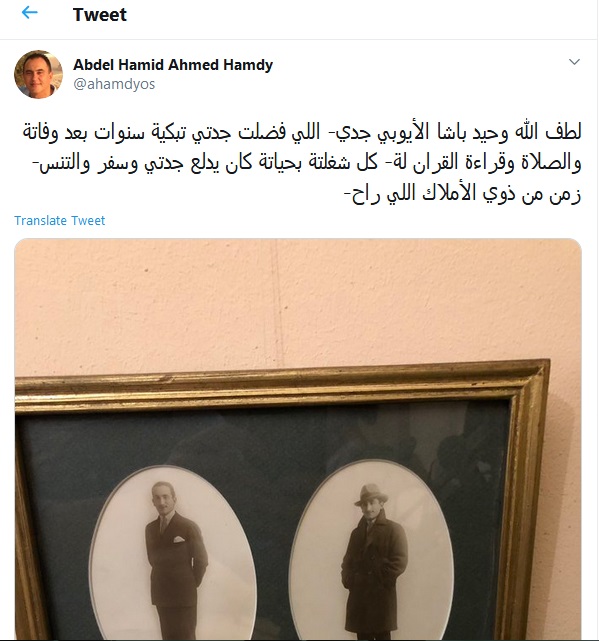Image resolution: width=613 pixels, height=641 pixels.
Task: Select the first line of Arabic tweet text
Action: point(302,133)
